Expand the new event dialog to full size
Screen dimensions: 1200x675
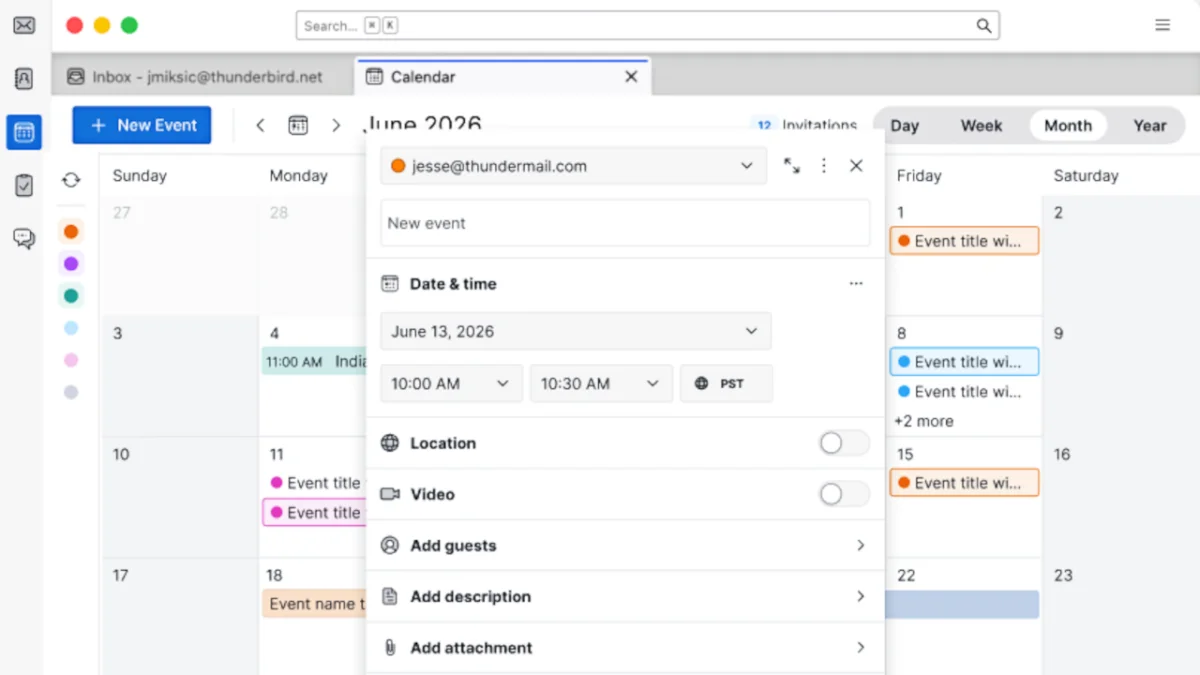[792, 166]
